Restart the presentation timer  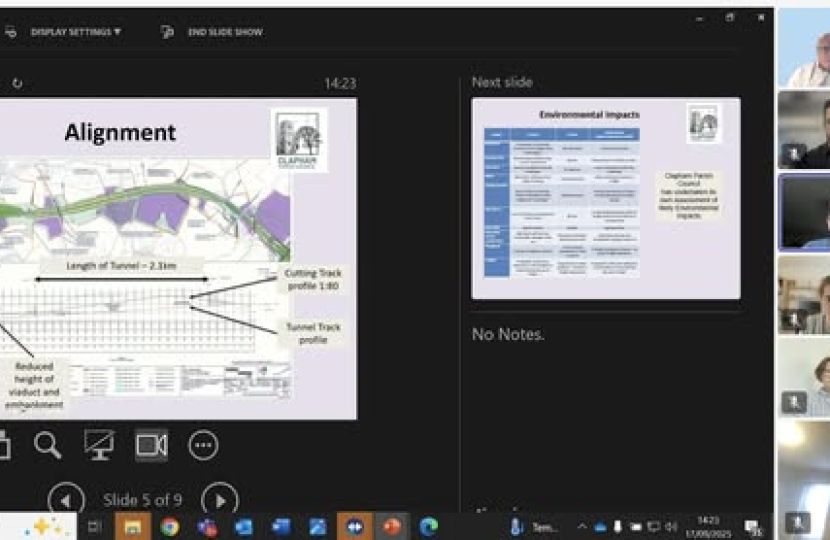[17, 84]
